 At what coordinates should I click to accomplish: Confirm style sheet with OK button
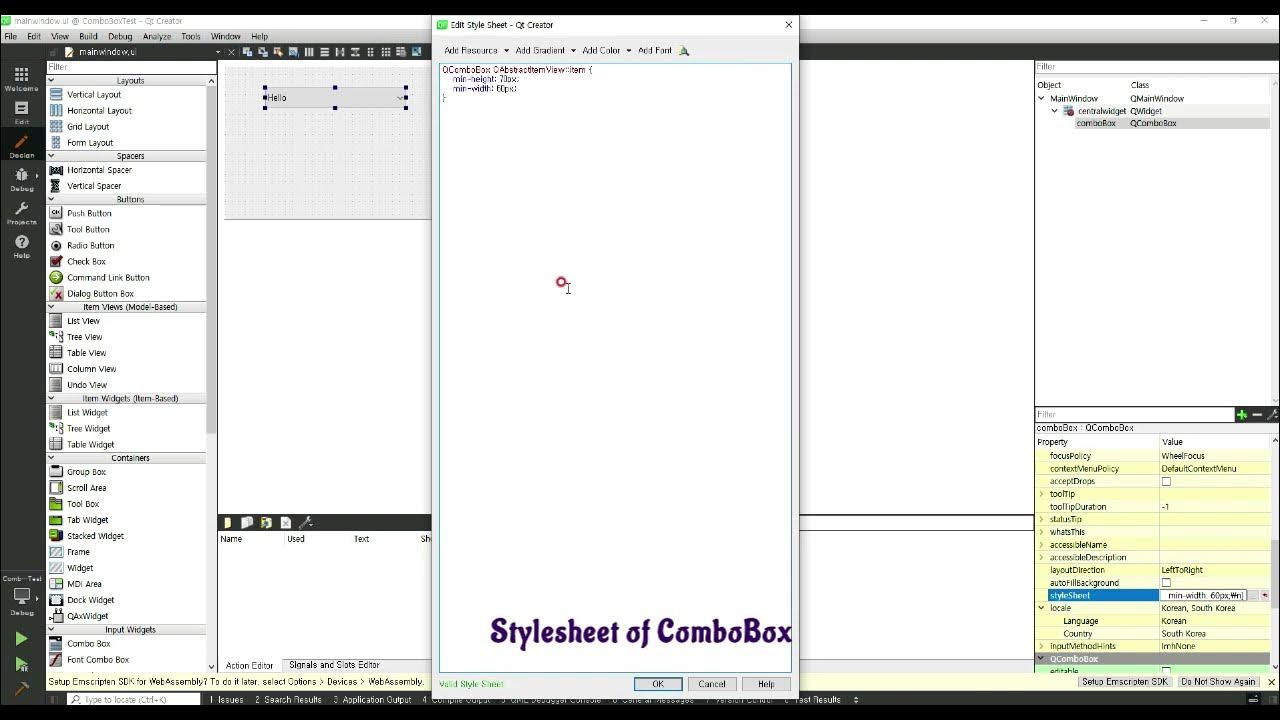[x=658, y=684]
